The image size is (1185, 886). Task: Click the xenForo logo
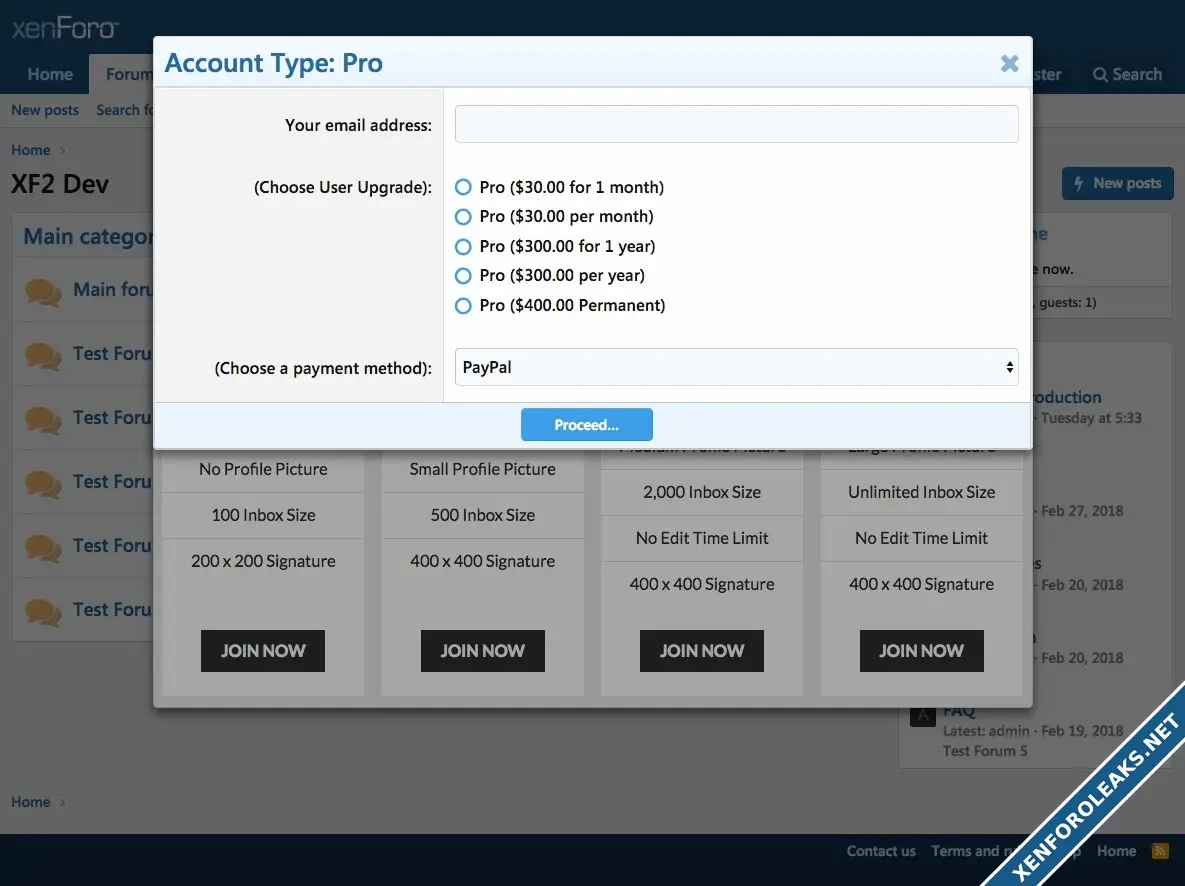pos(65,28)
